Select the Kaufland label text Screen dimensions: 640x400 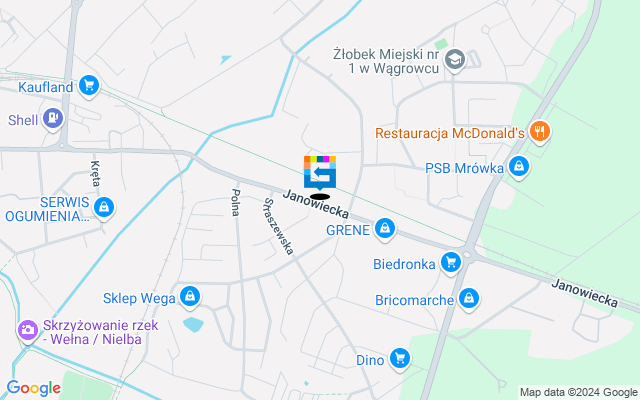click(46, 87)
